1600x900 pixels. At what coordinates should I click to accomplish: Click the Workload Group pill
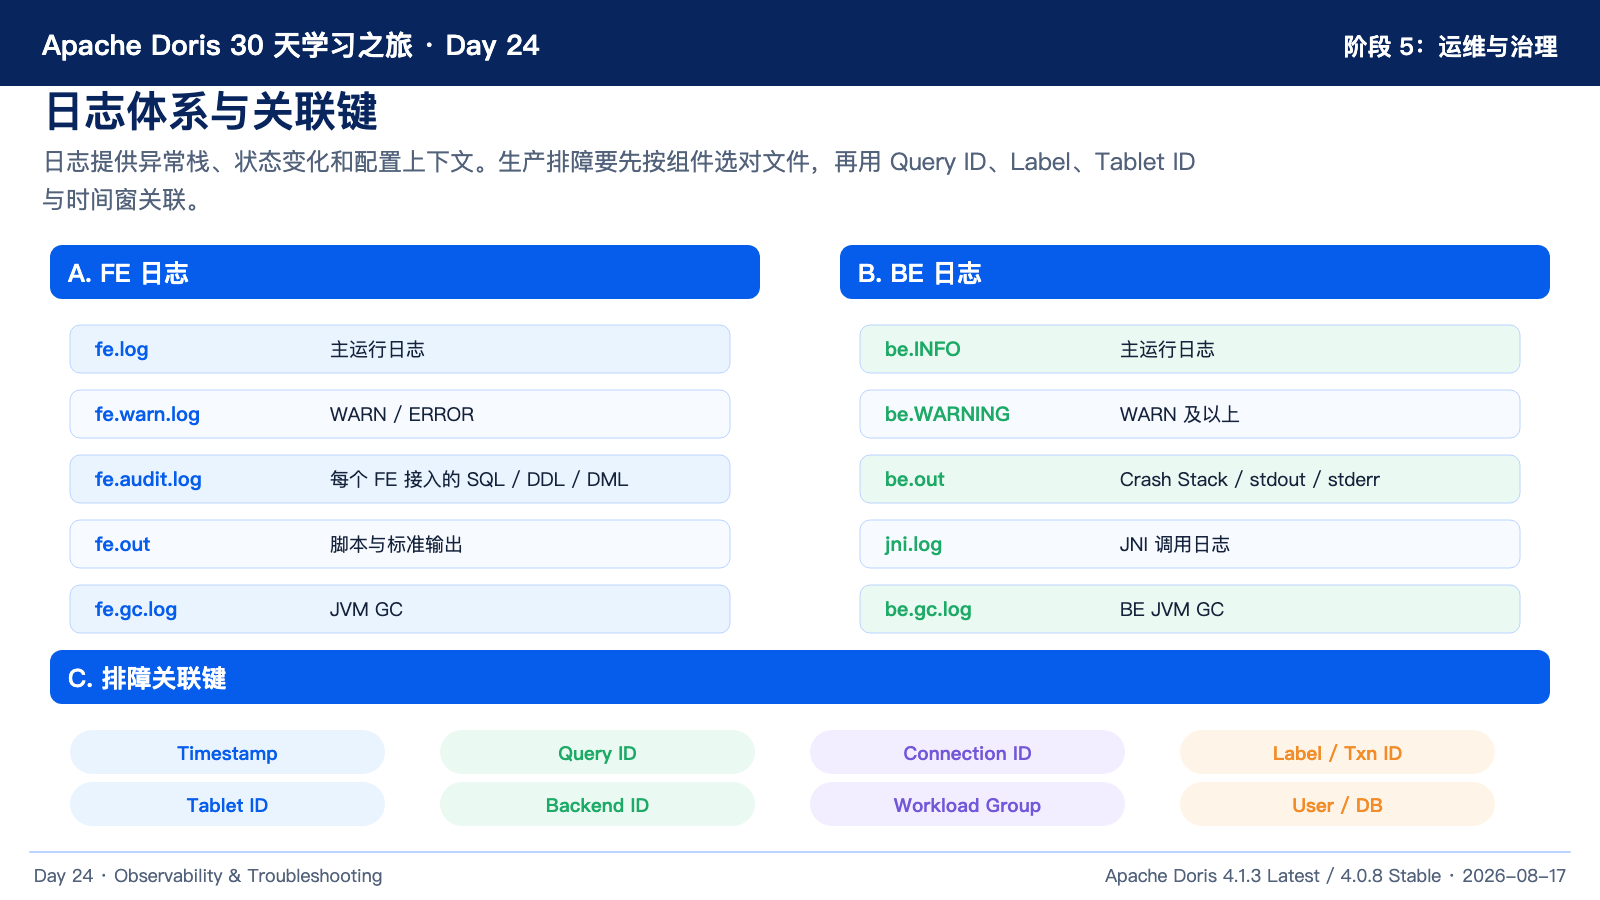[967, 804]
